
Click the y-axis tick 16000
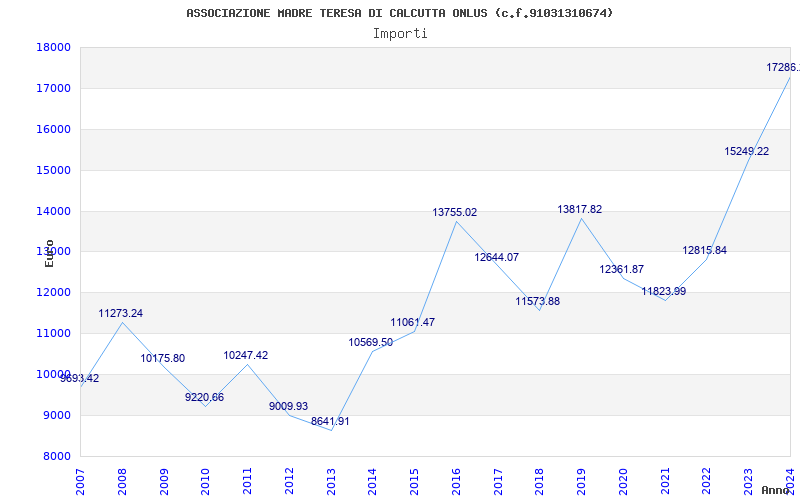tap(53, 129)
